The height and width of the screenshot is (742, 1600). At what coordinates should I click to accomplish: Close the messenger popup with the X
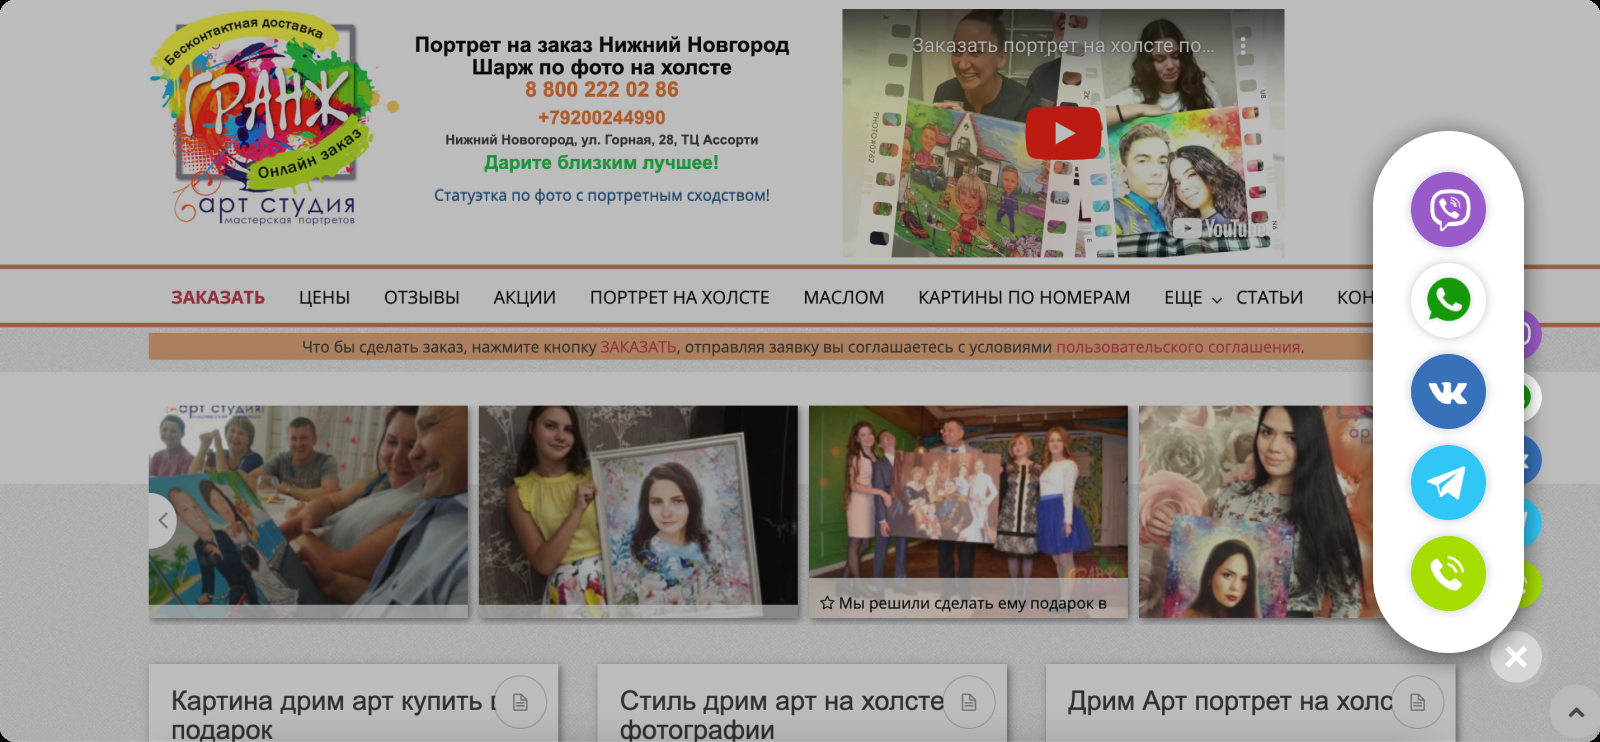point(1516,657)
